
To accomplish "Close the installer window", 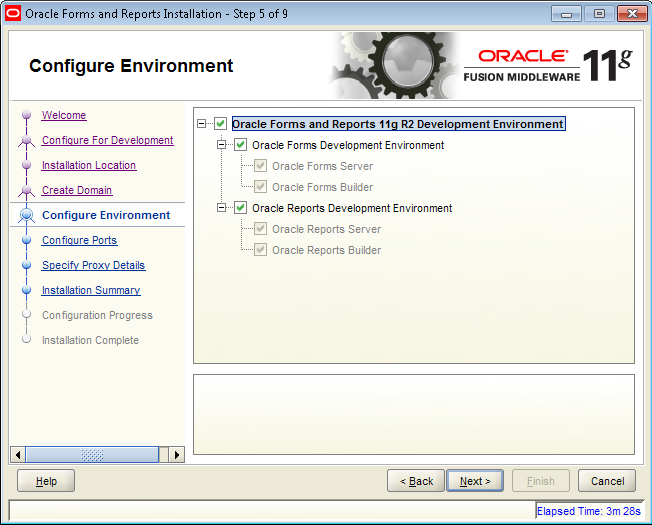I will tap(632, 14).
